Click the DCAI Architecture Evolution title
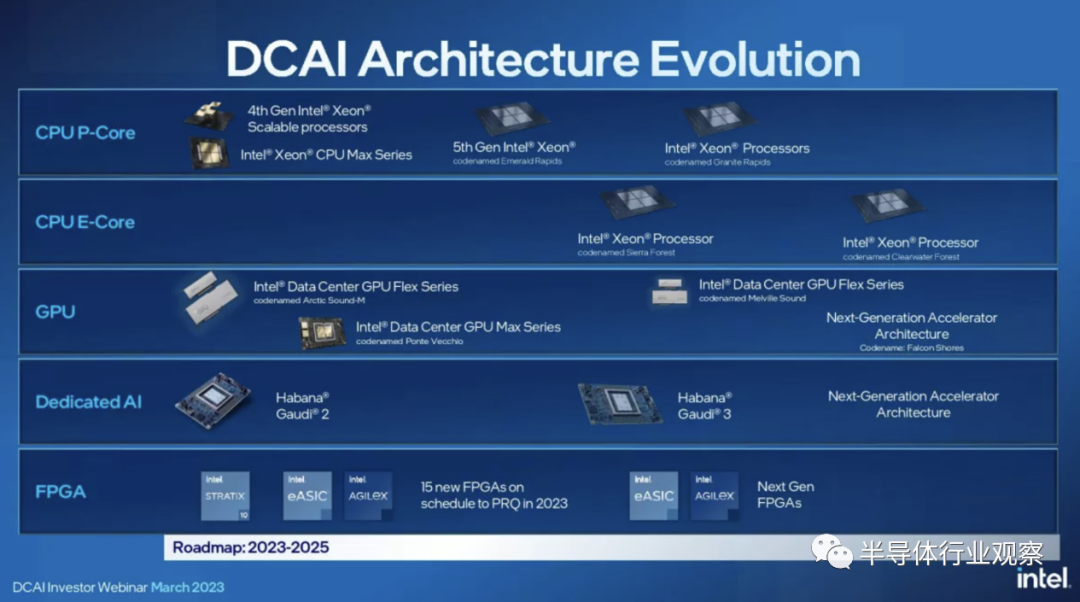1080x602 pixels. [543, 59]
